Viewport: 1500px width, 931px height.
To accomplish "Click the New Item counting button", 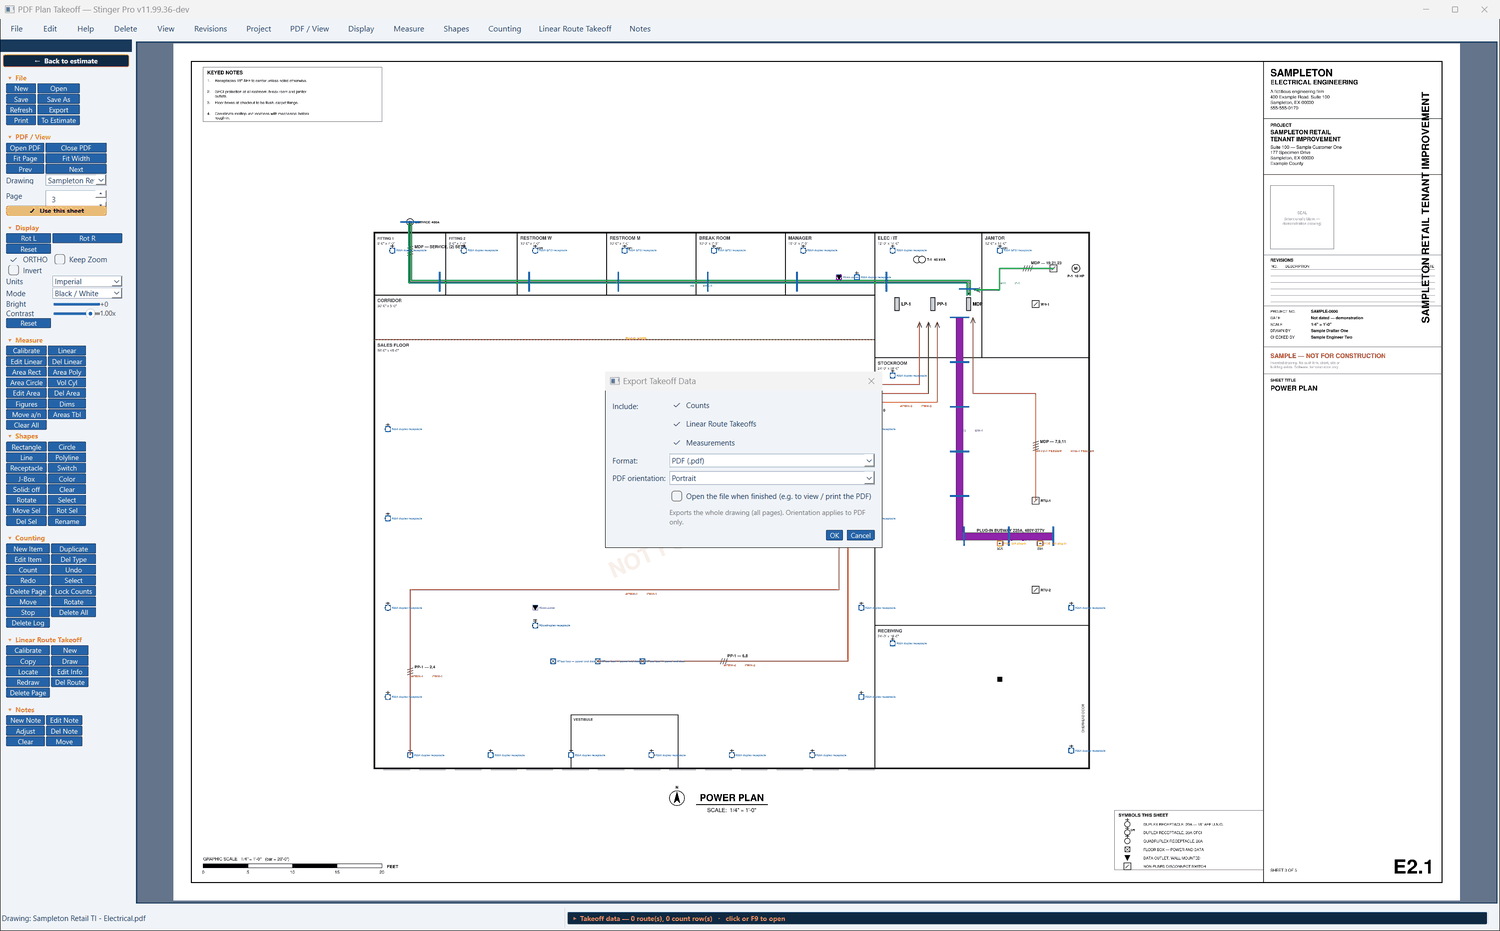I will pos(28,549).
